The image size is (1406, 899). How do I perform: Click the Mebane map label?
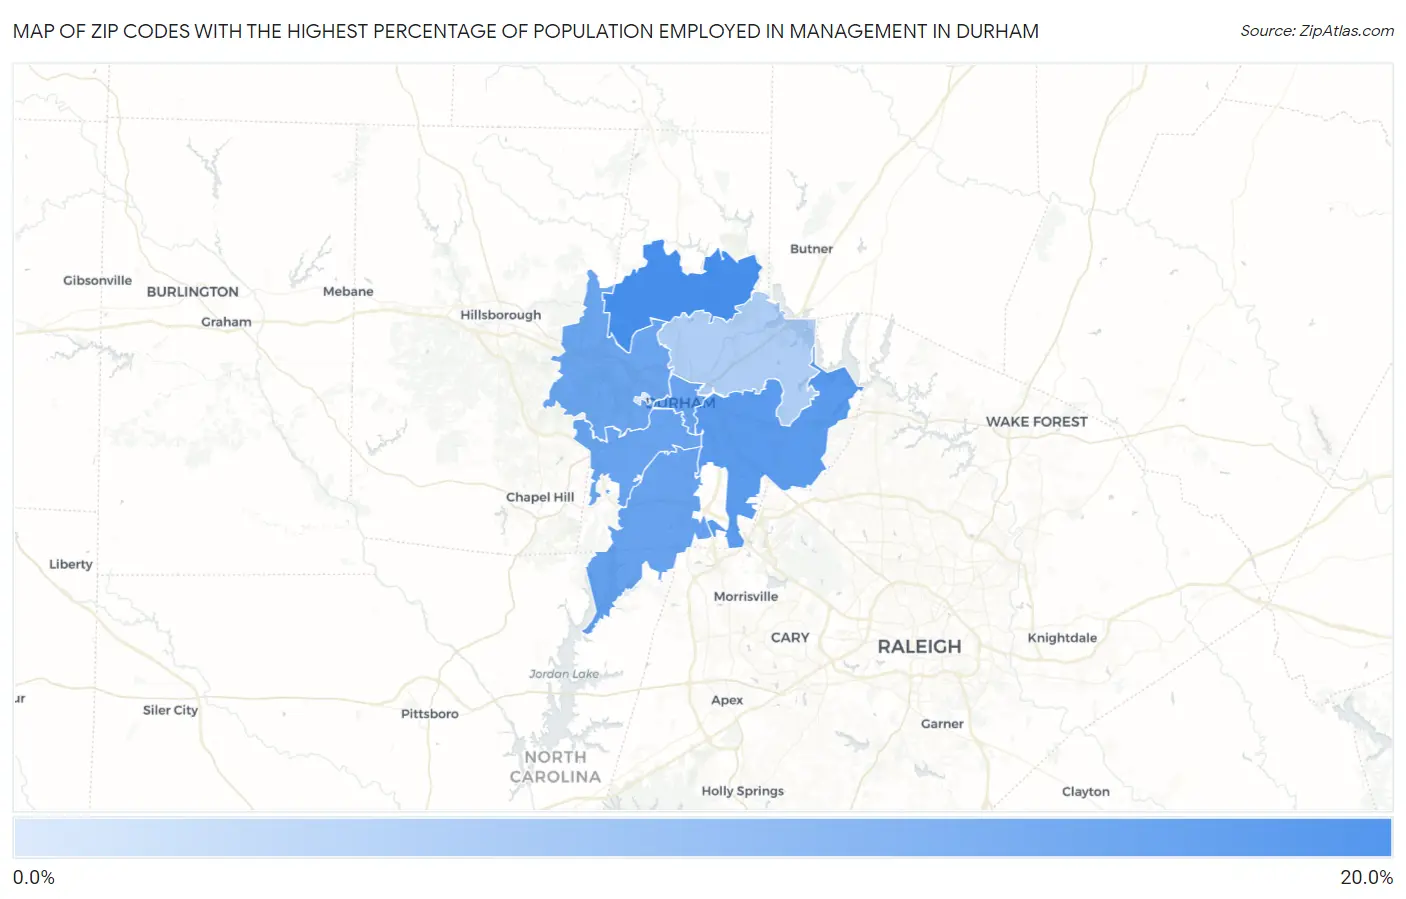pos(348,292)
